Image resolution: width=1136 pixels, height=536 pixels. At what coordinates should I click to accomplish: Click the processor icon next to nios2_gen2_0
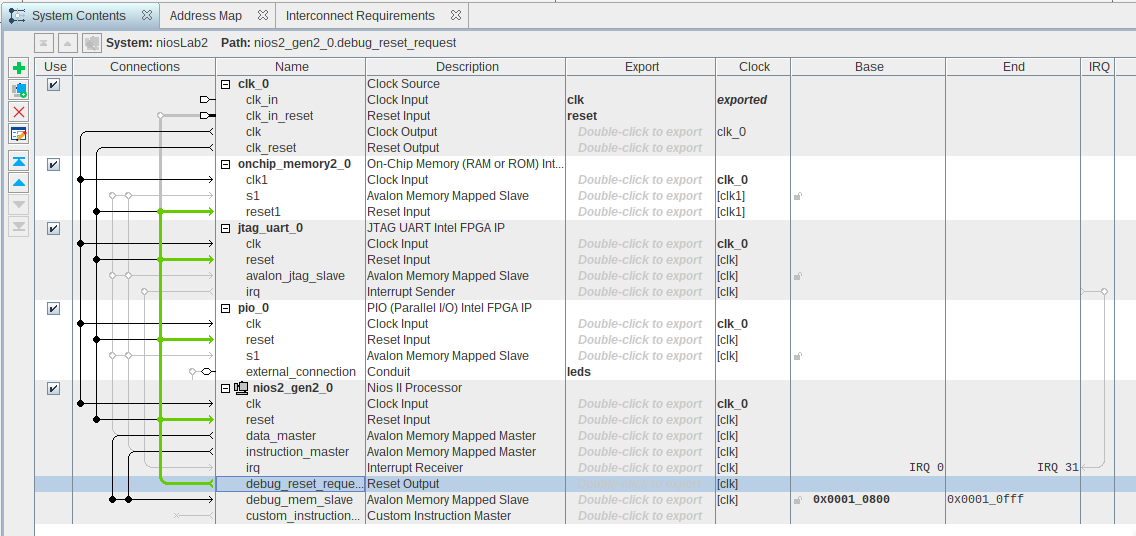pos(242,388)
